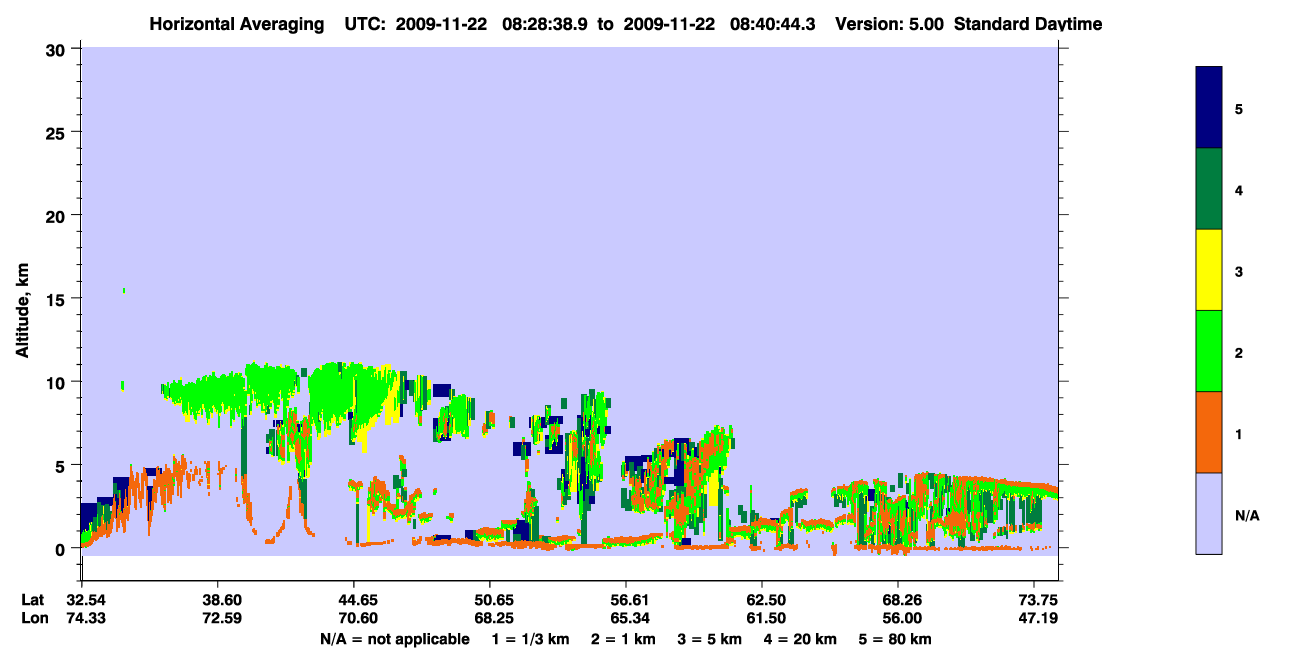
Task: Click the 30 km altitude tick label
Action: tap(56, 49)
